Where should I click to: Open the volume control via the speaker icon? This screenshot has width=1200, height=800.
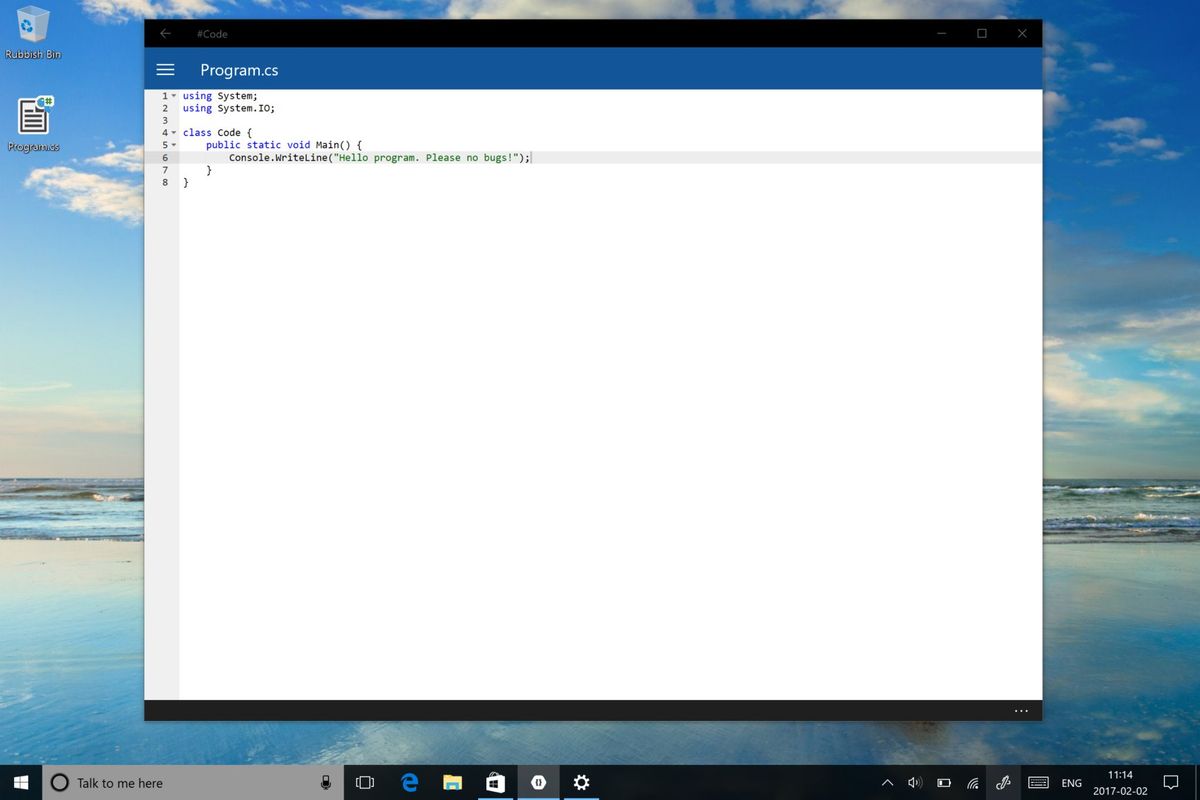tap(915, 783)
